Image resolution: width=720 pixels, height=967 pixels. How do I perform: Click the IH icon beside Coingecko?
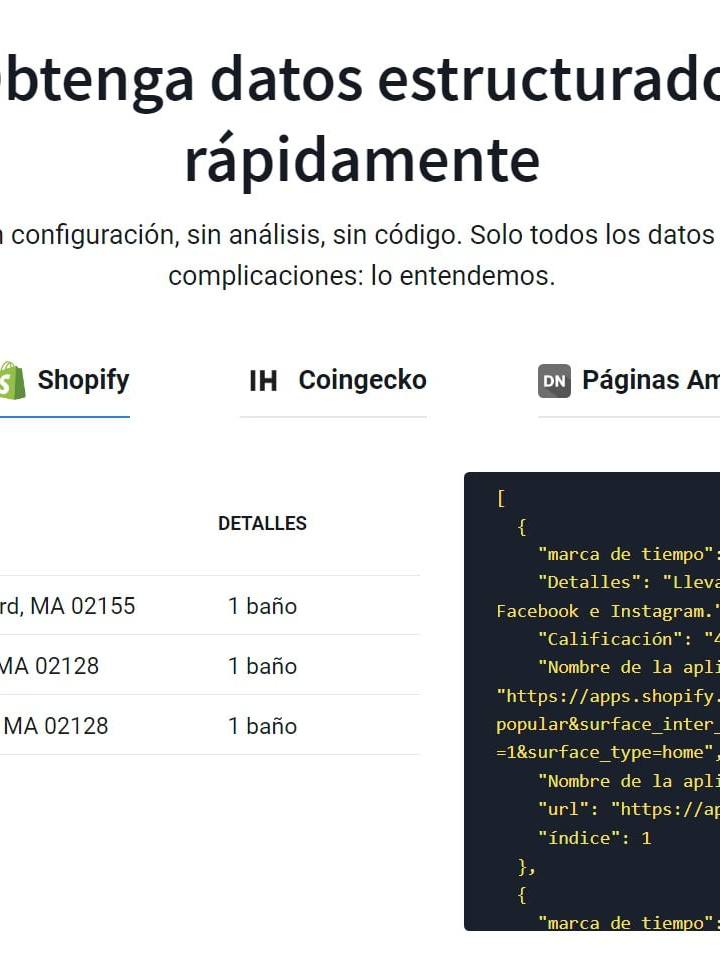(263, 381)
